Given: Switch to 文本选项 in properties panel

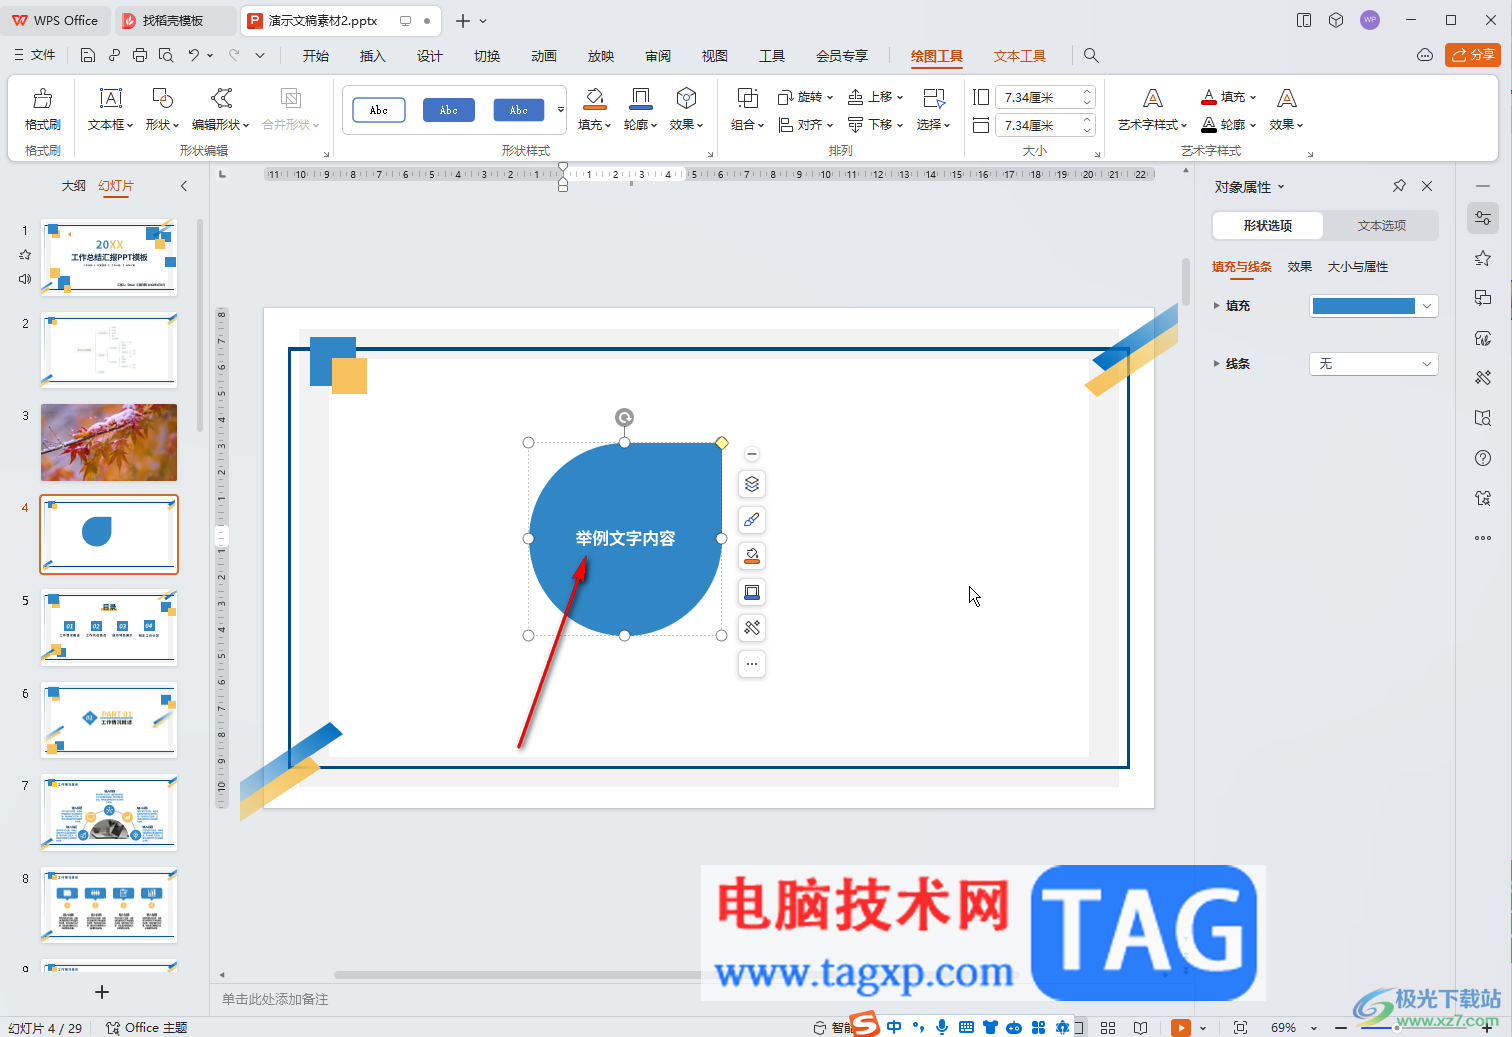Looking at the screenshot, I should tap(1381, 226).
